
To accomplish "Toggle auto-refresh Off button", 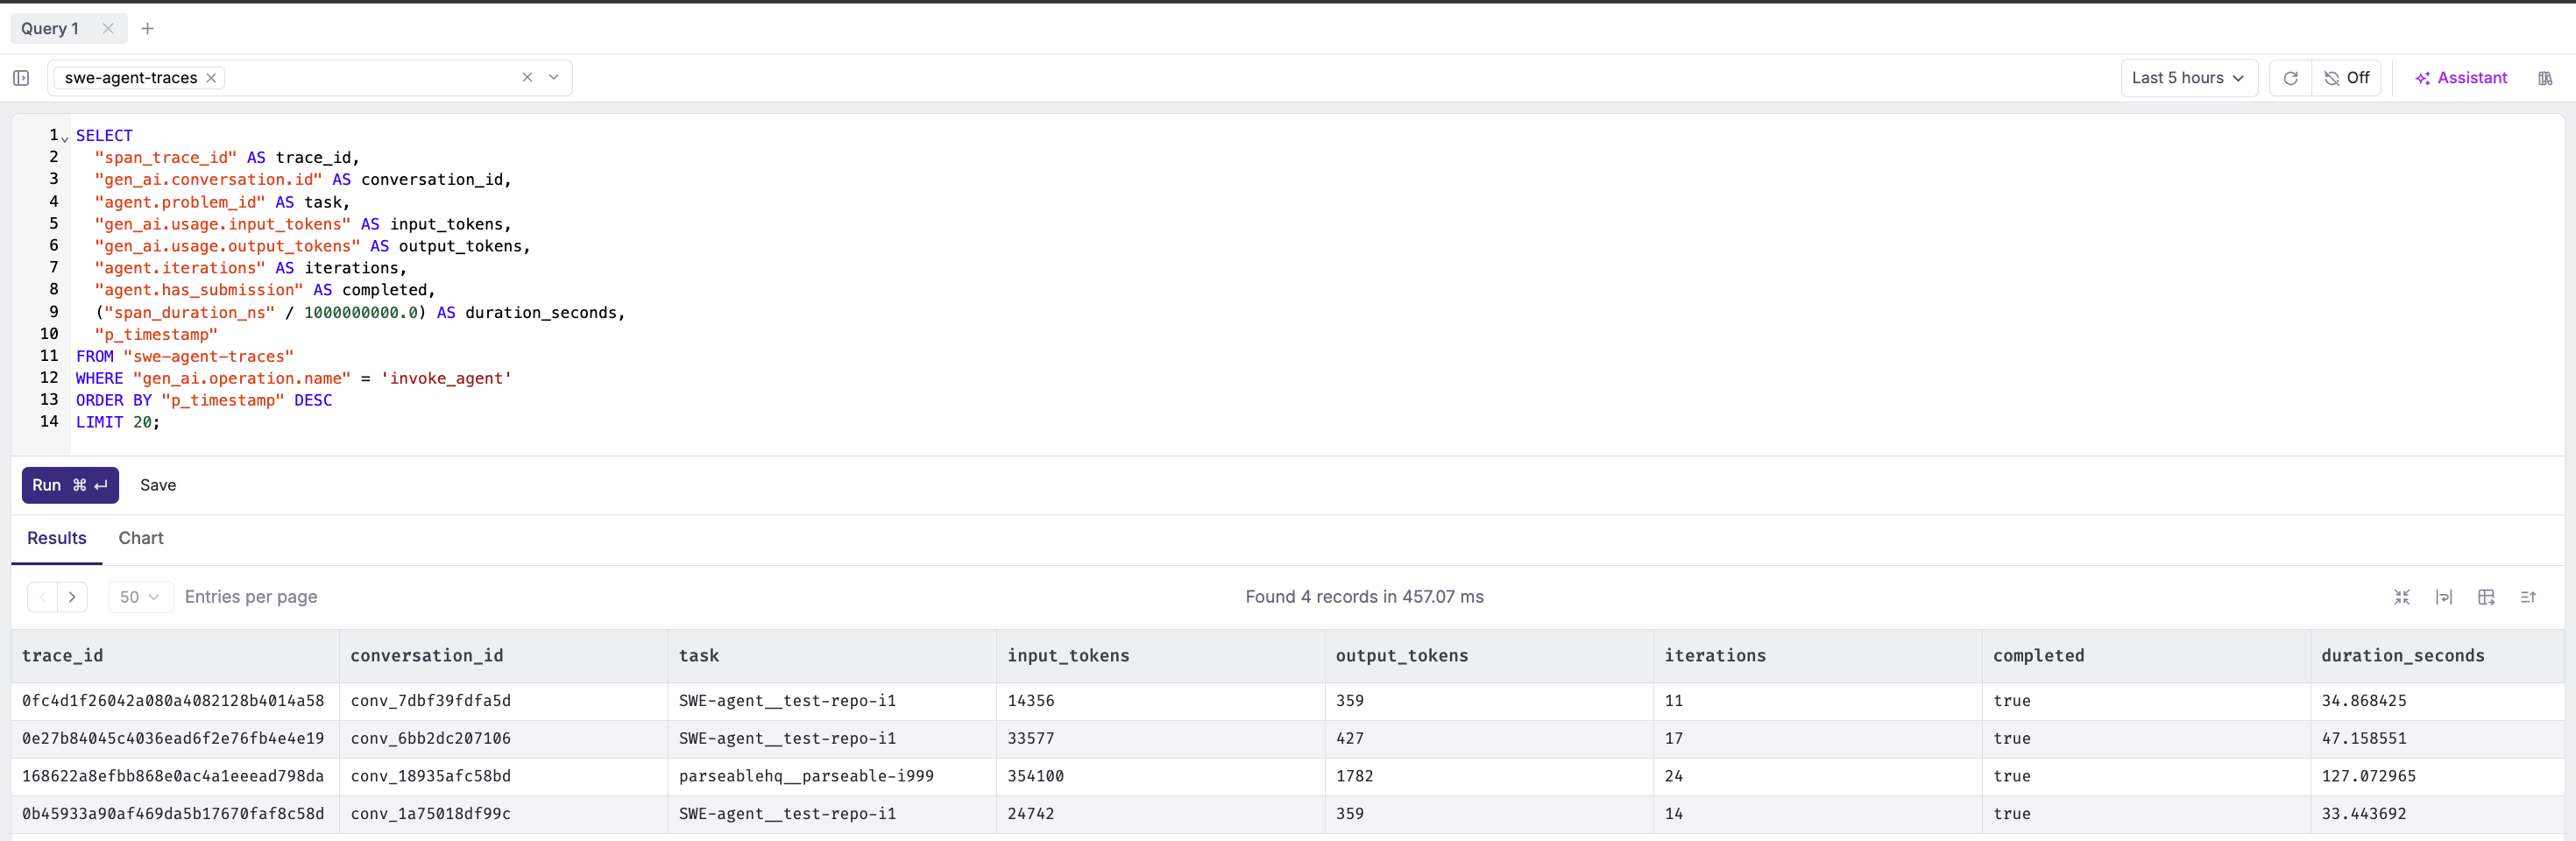I will point(2346,78).
